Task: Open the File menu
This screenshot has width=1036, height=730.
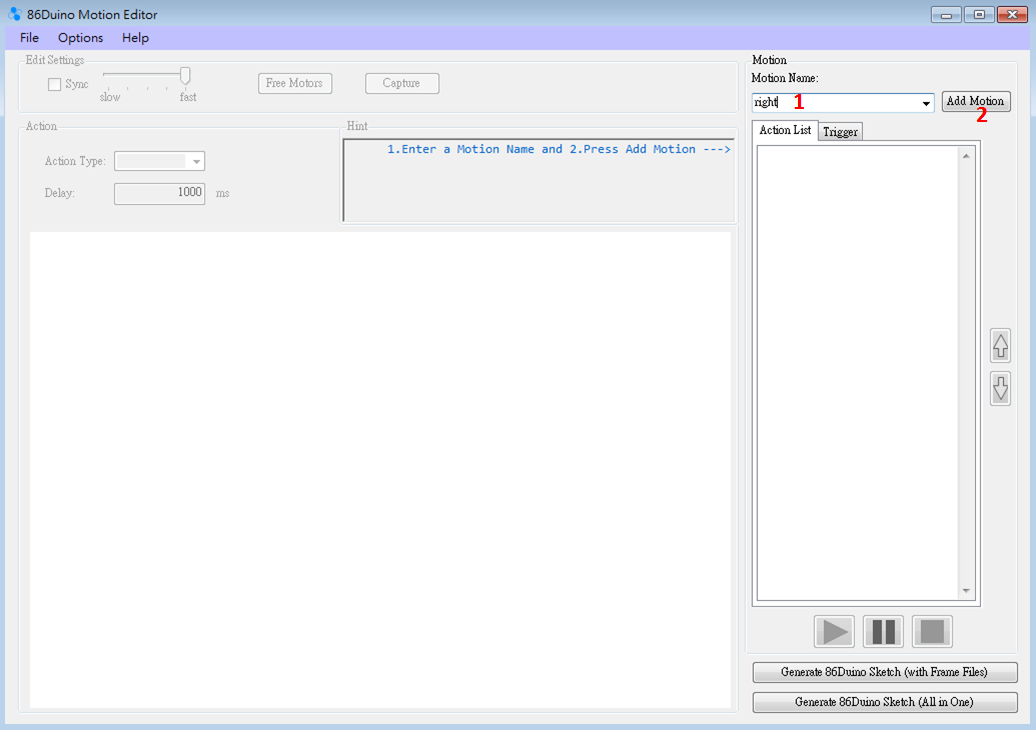Action: tap(29, 38)
